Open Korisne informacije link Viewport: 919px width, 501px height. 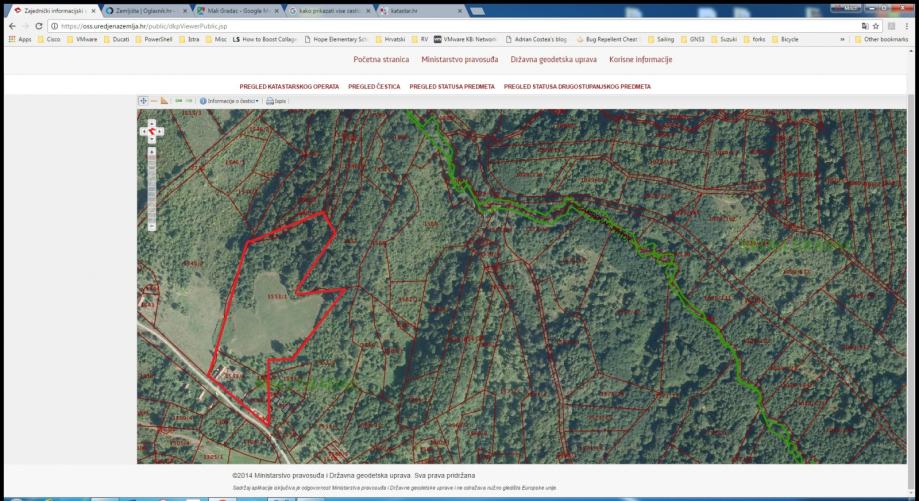click(641, 59)
